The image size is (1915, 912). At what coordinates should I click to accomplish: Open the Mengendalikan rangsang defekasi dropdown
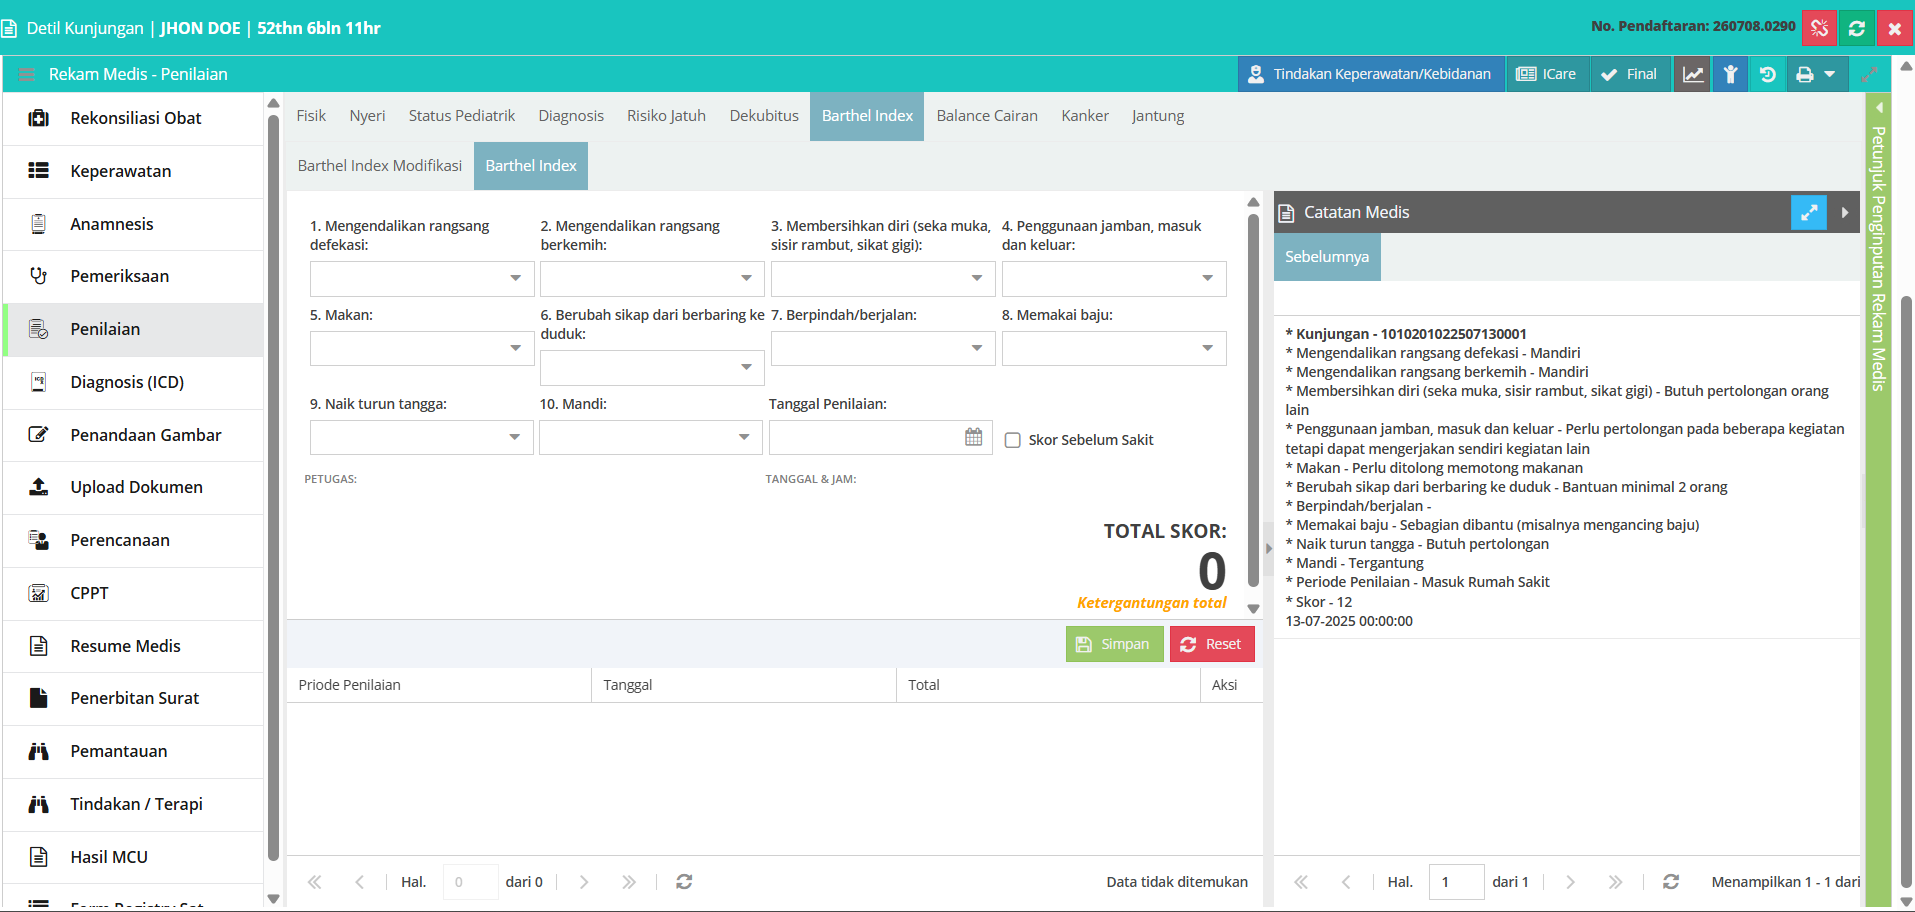click(421, 278)
